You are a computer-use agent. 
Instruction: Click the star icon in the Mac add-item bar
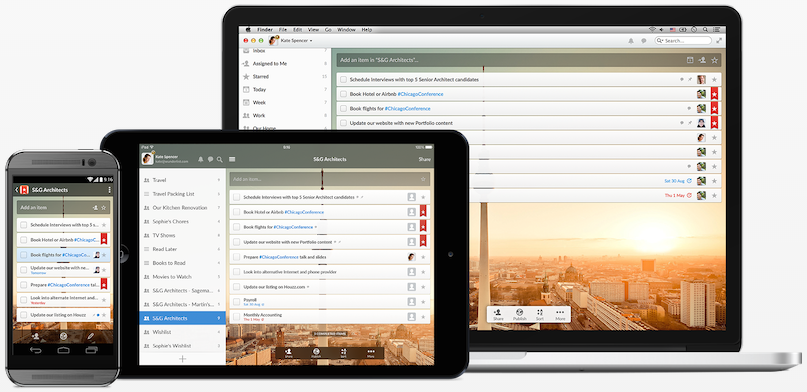[x=714, y=60]
